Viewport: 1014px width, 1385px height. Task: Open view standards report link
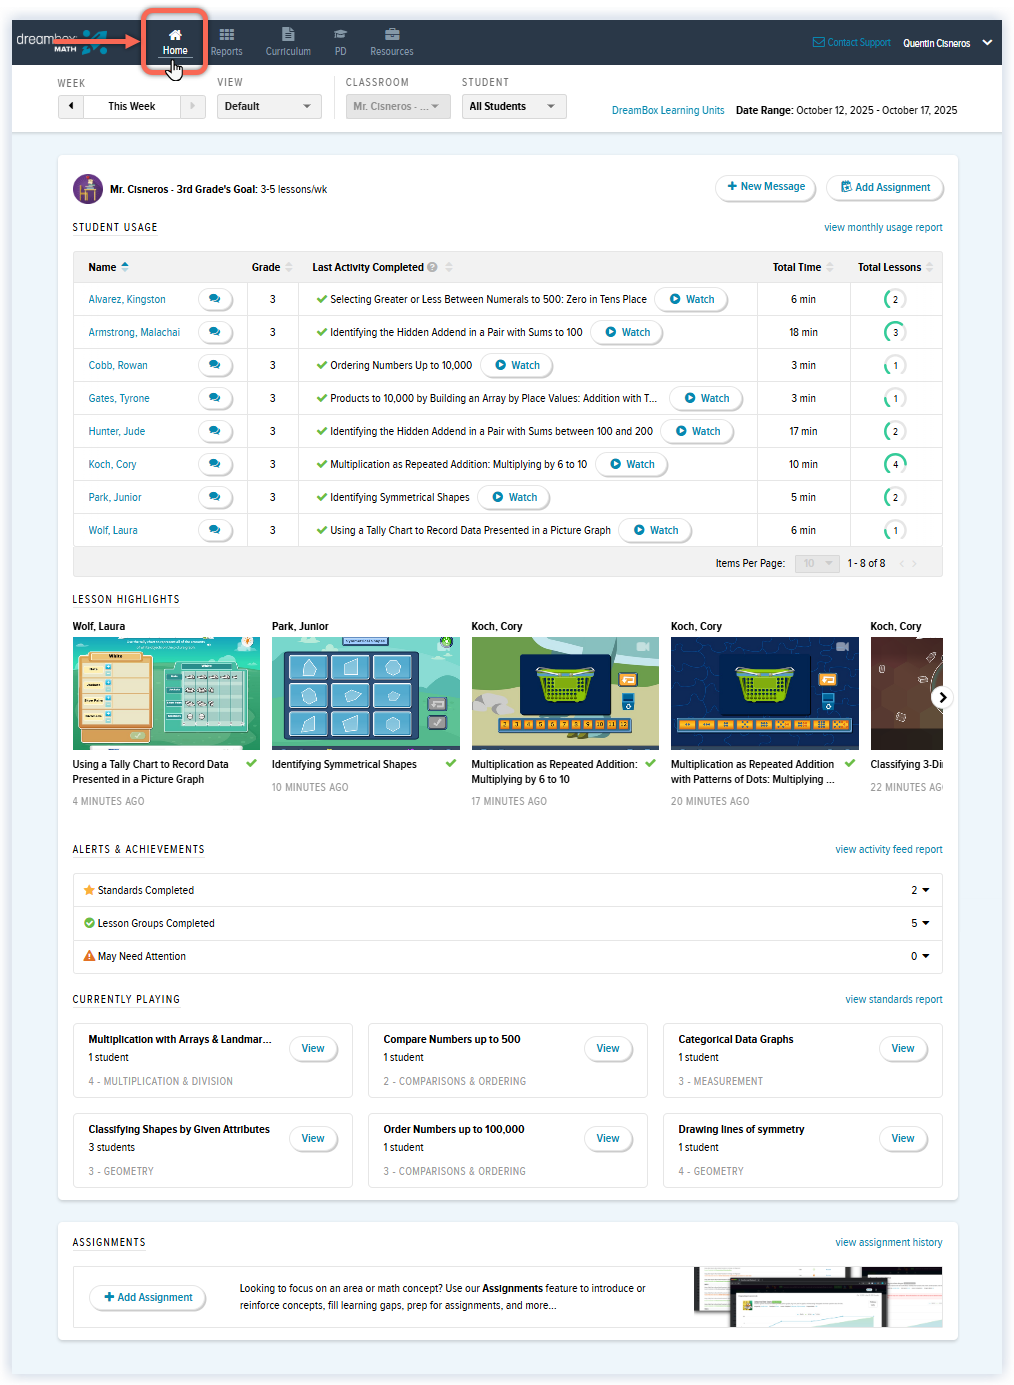894,1000
